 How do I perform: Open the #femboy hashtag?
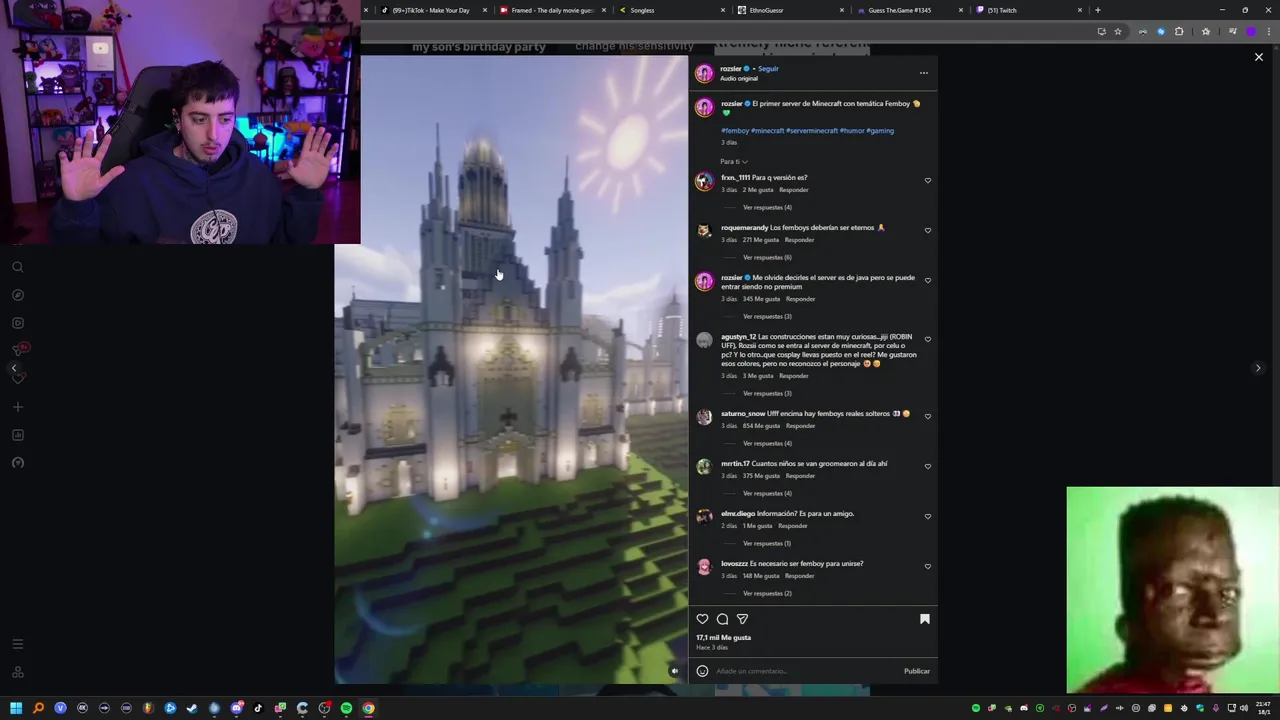click(x=735, y=131)
